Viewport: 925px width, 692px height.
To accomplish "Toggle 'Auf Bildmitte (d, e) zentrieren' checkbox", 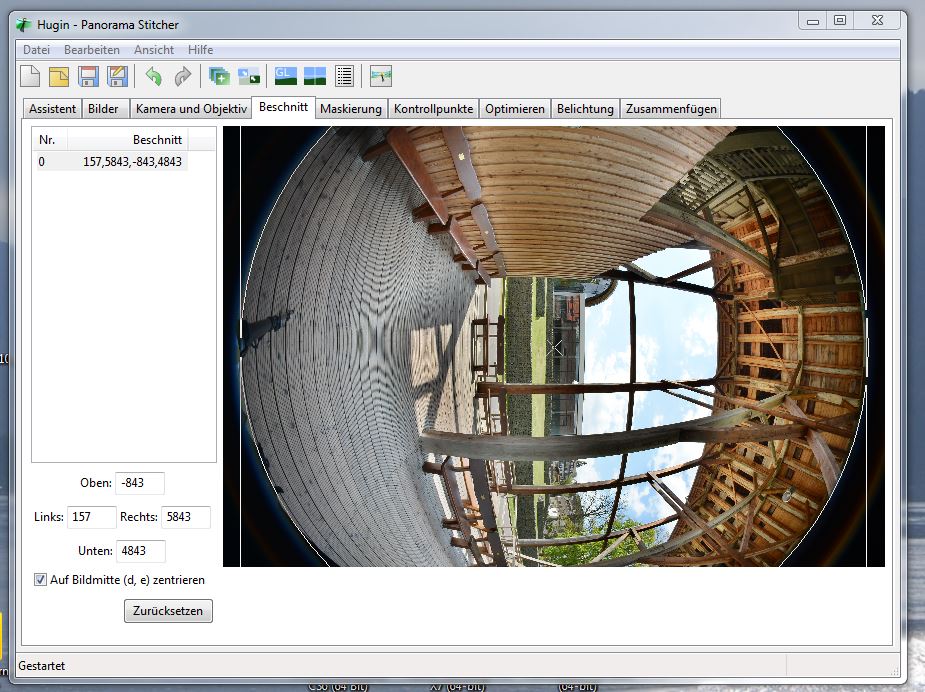I will (x=41, y=579).
